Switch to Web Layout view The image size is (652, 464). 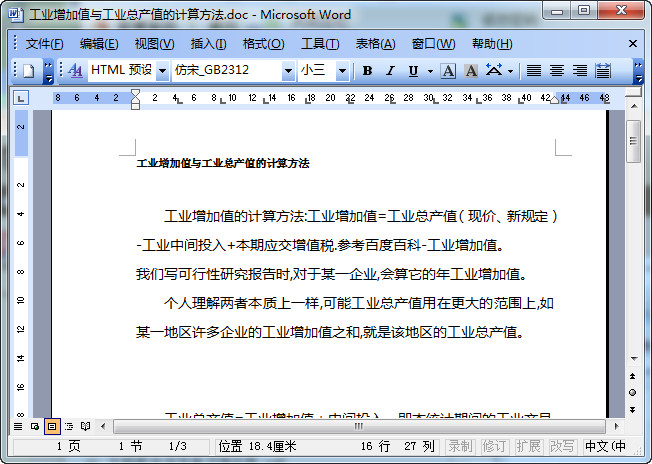pos(35,426)
